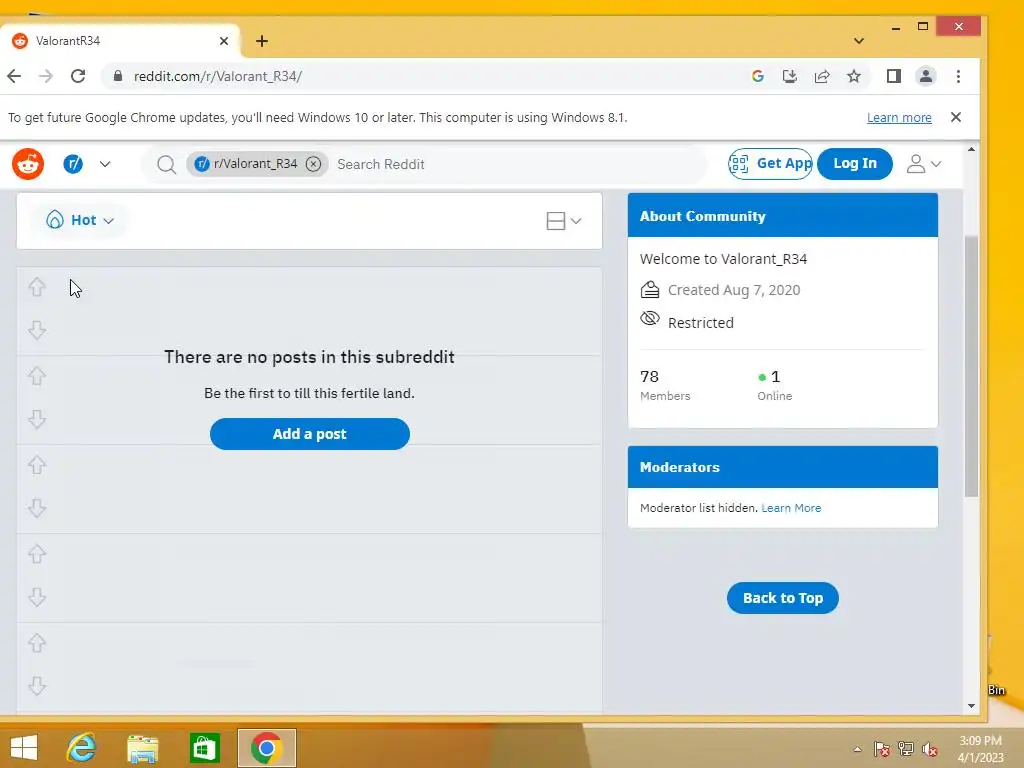The width and height of the screenshot is (1024, 768).
Task: Click the second upvote arrow
Action: click(37, 376)
